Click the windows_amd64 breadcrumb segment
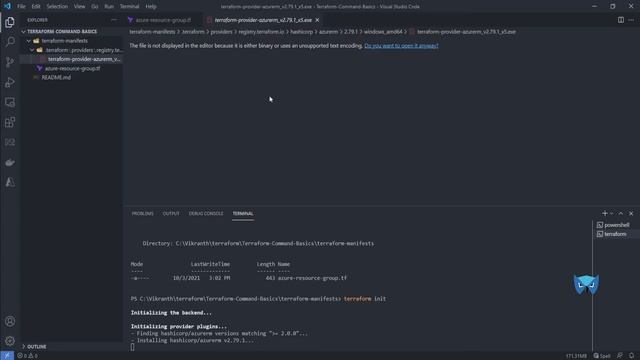The width and height of the screenshot is (640, 360). [x=383, y=32]
